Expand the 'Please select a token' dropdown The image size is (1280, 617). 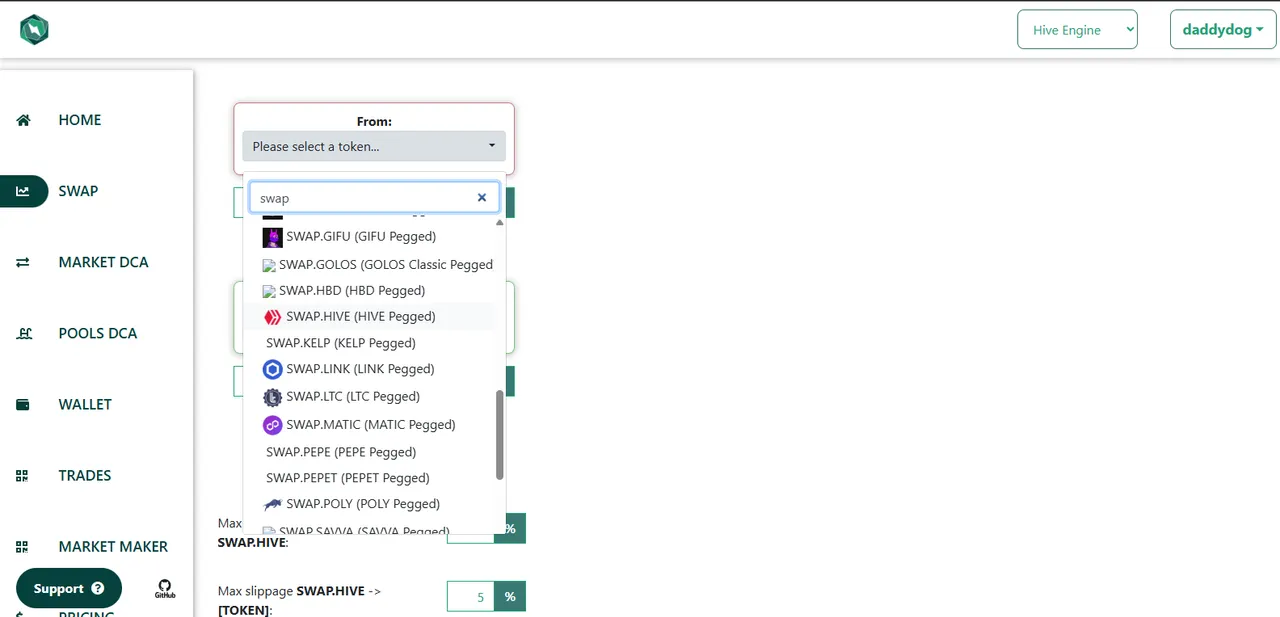point(374,146)
